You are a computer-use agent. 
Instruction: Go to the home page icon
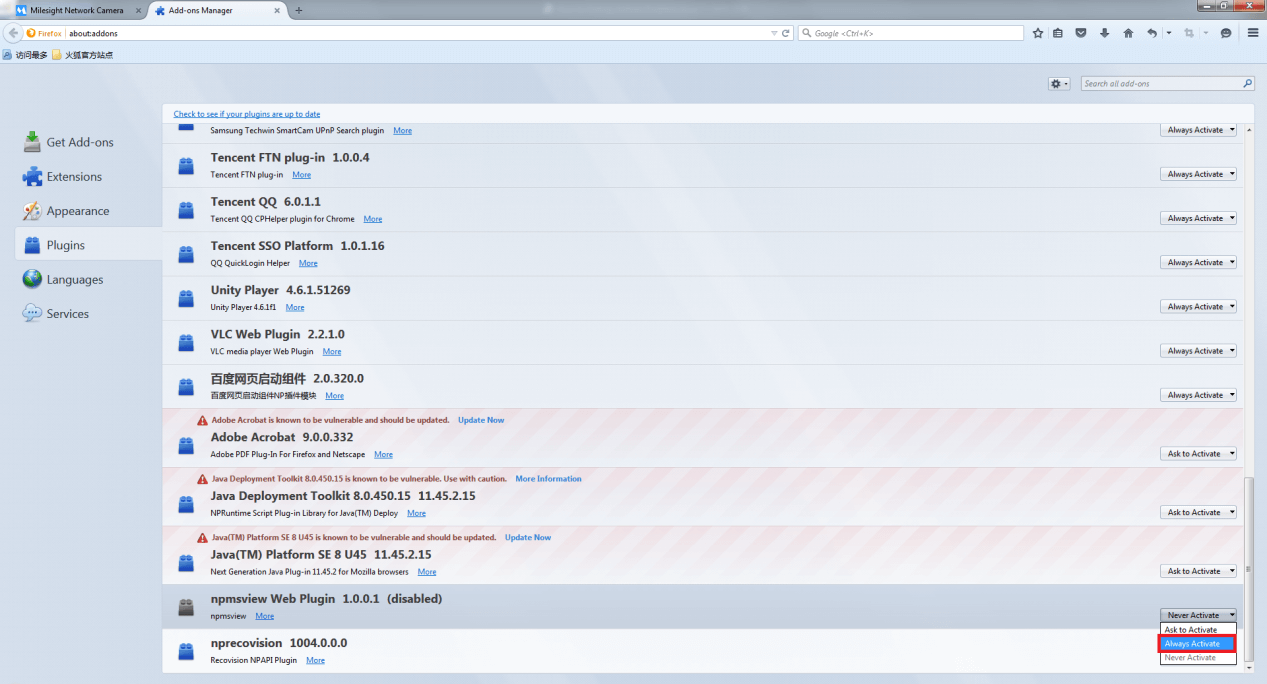[x=1128, y=33]
